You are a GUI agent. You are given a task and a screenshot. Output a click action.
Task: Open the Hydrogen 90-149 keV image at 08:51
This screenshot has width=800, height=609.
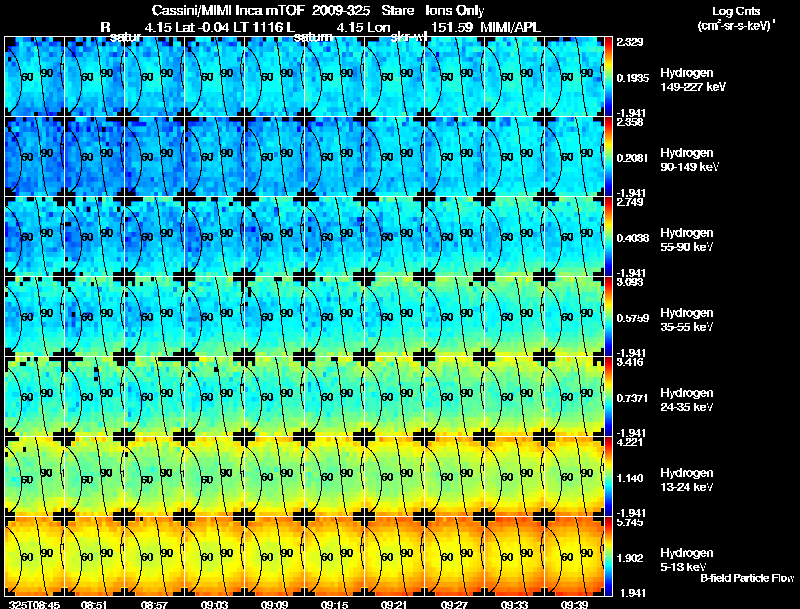click(x=94, y=156)
